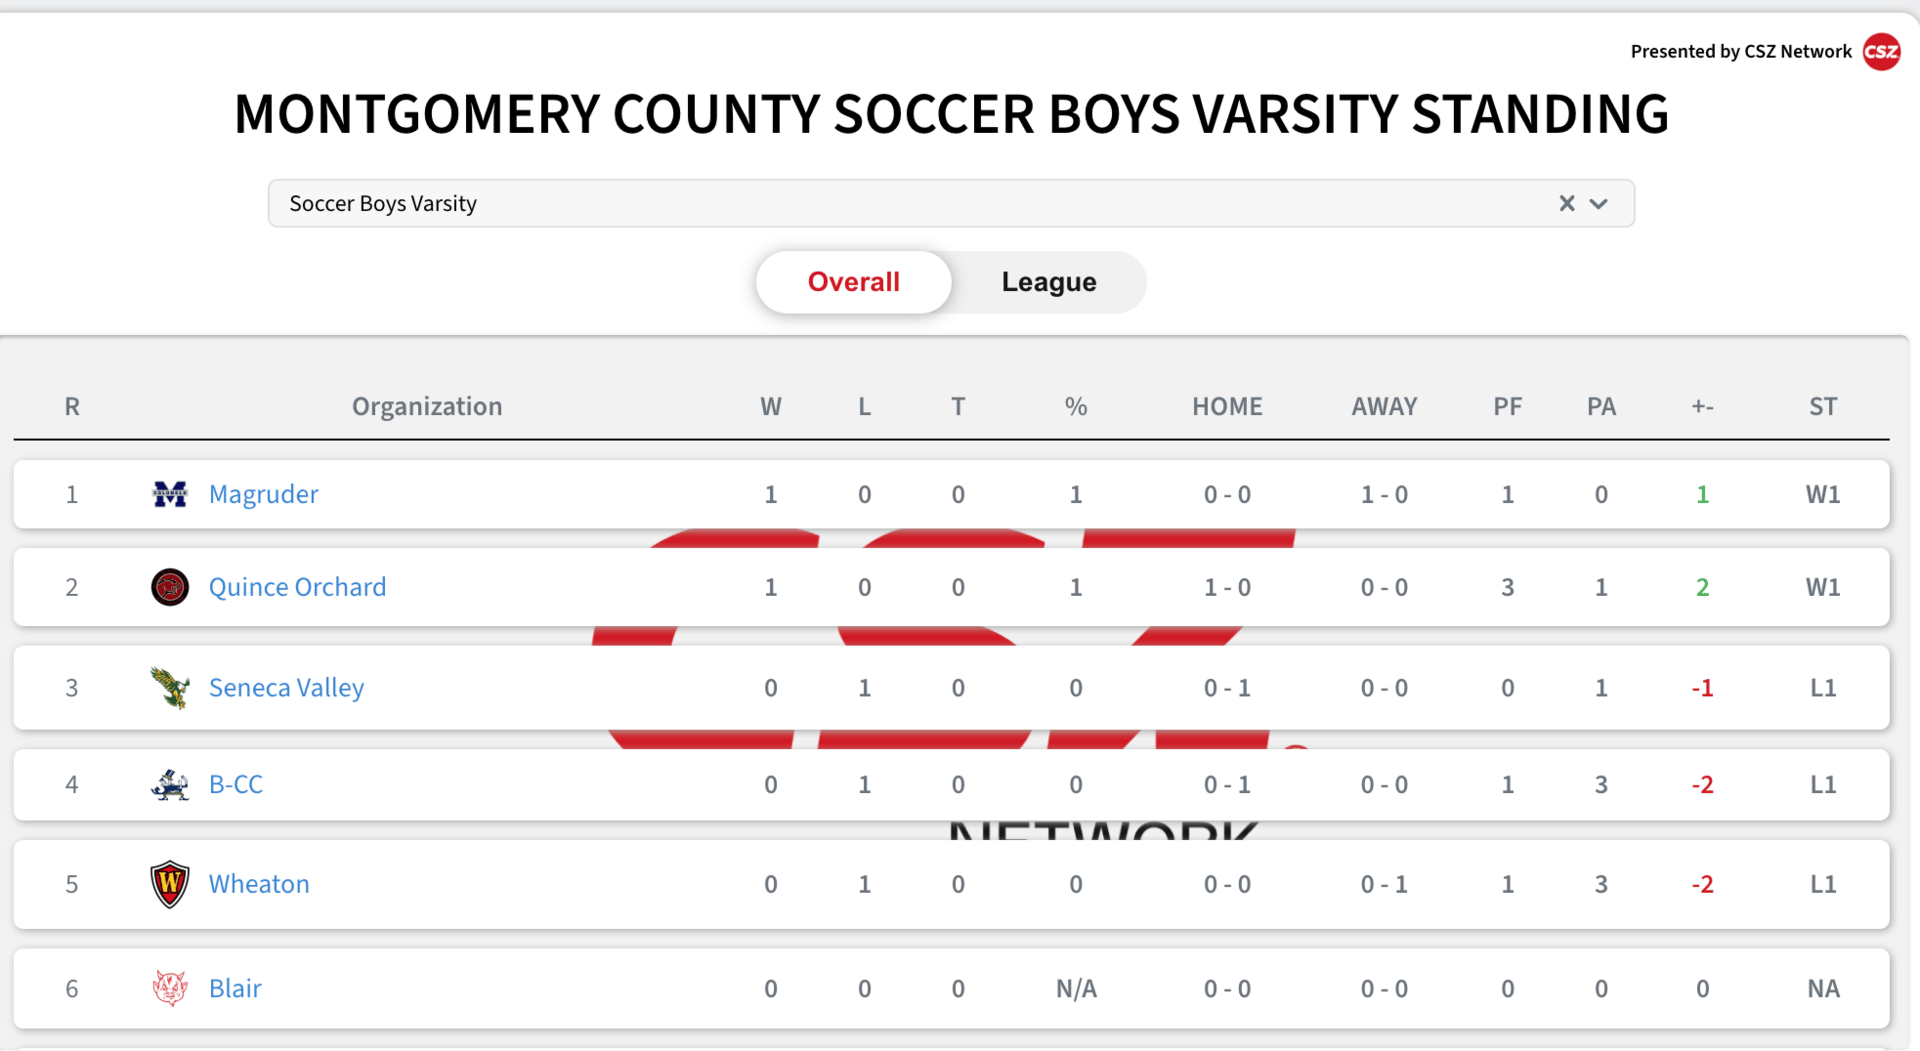The height and width of the screenshot is (1051, 1920).
Task: Open the Blair team link
Action: tap(235, 988)
